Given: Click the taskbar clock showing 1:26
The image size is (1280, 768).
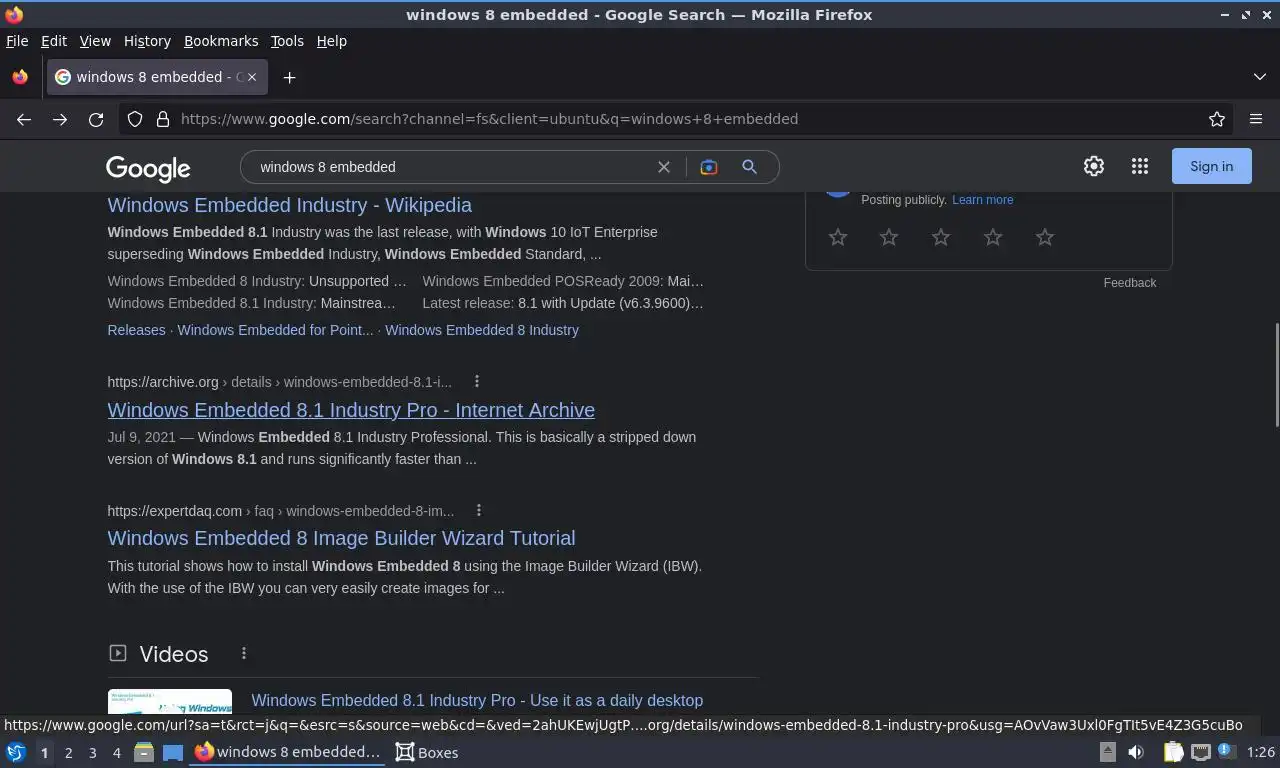Looking at the screenshot, I should coord(1261,753).
